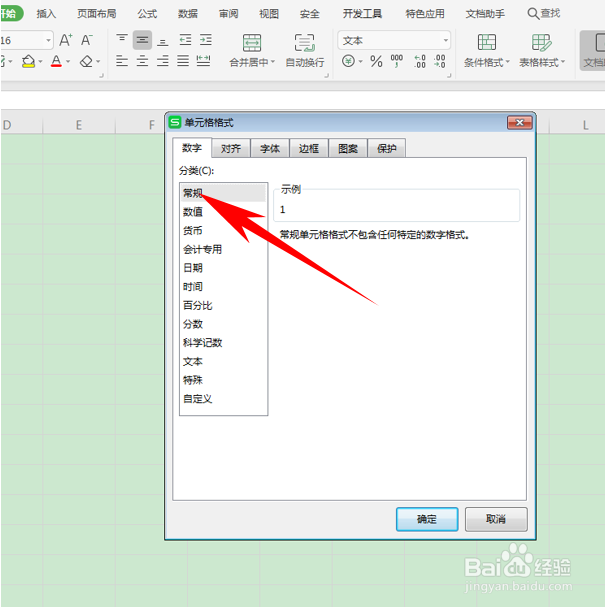Increase decimal places
Image resolution: width=605 pixels, height=607 pixels.
420,61
